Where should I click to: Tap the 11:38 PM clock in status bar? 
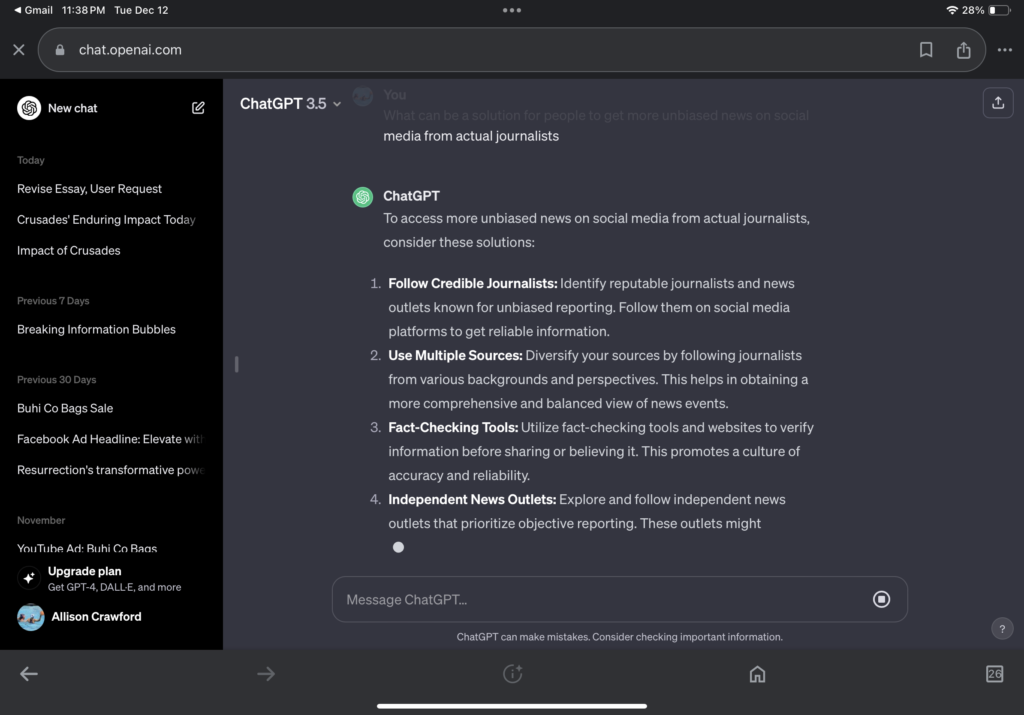pos(83,10)
